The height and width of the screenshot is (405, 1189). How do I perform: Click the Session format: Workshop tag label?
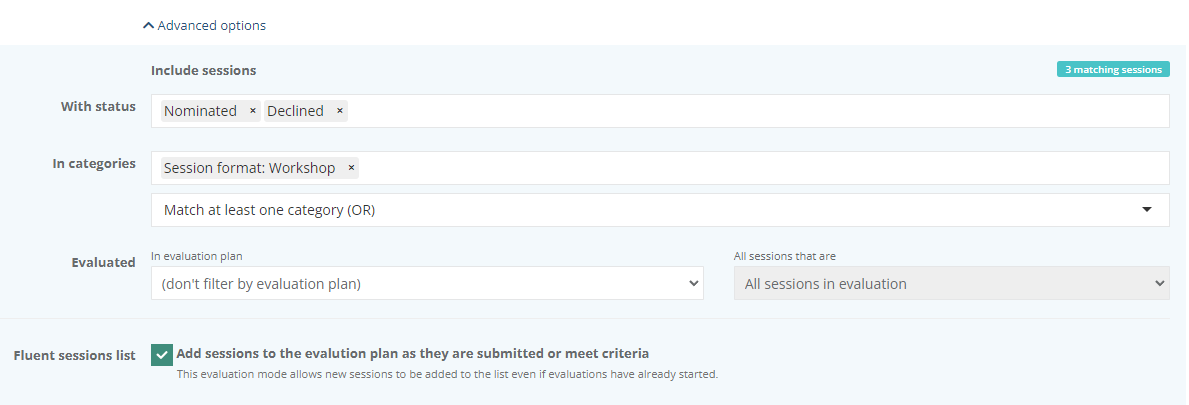pos(249,168)
